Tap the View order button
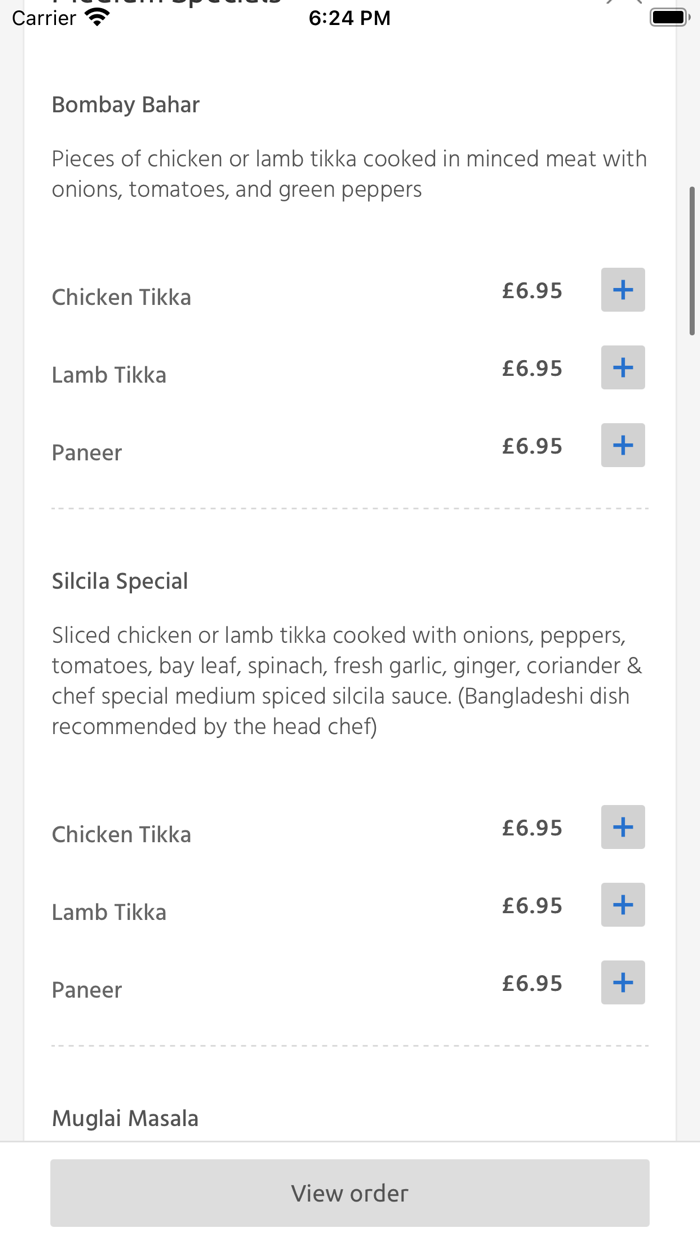 click(349, 1192)
